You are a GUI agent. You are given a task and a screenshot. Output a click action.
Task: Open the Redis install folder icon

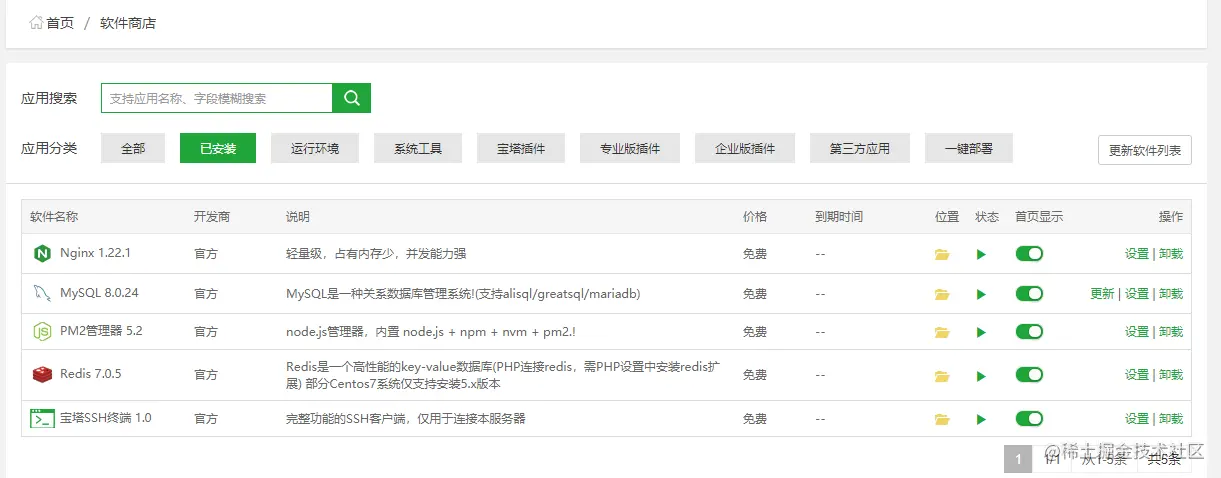(941, 376)
